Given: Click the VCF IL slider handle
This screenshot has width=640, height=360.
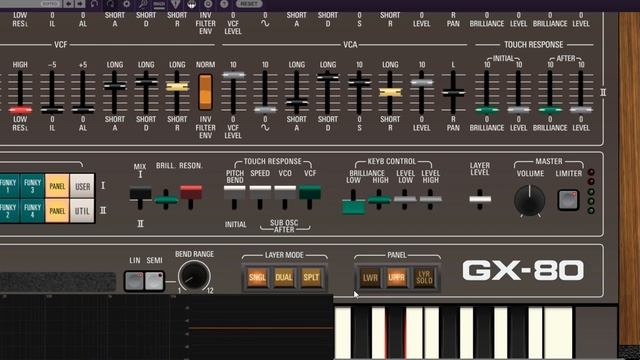Looking at the screenshot, I should tap(52, 109).
